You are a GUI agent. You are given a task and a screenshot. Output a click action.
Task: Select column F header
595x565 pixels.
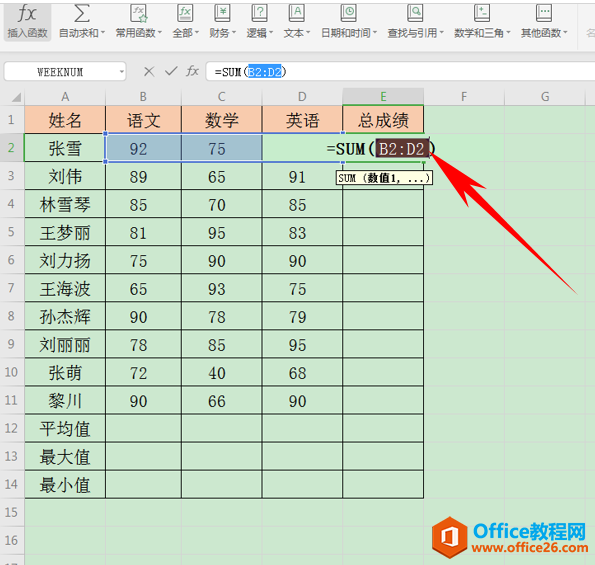click(464, 97)
